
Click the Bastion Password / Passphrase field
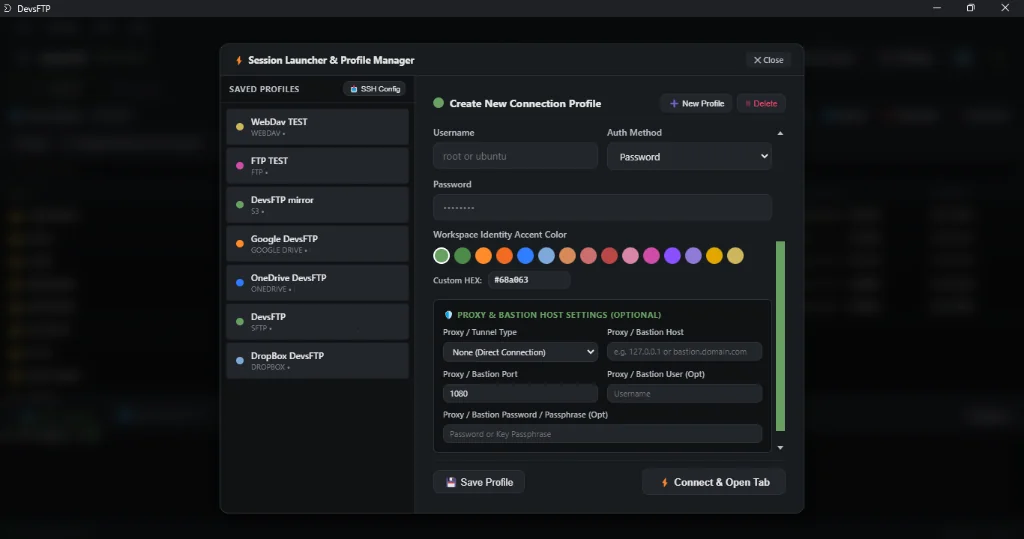(602, 434)
